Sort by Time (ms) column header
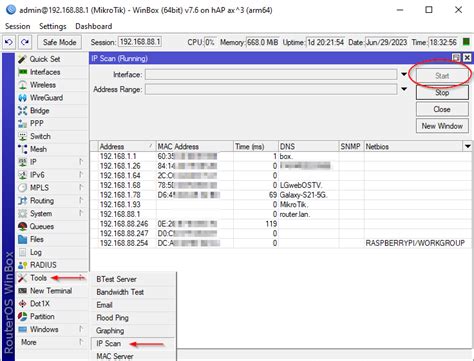Image resolution: width=474 pixels, height=361 pixels. 256,146
